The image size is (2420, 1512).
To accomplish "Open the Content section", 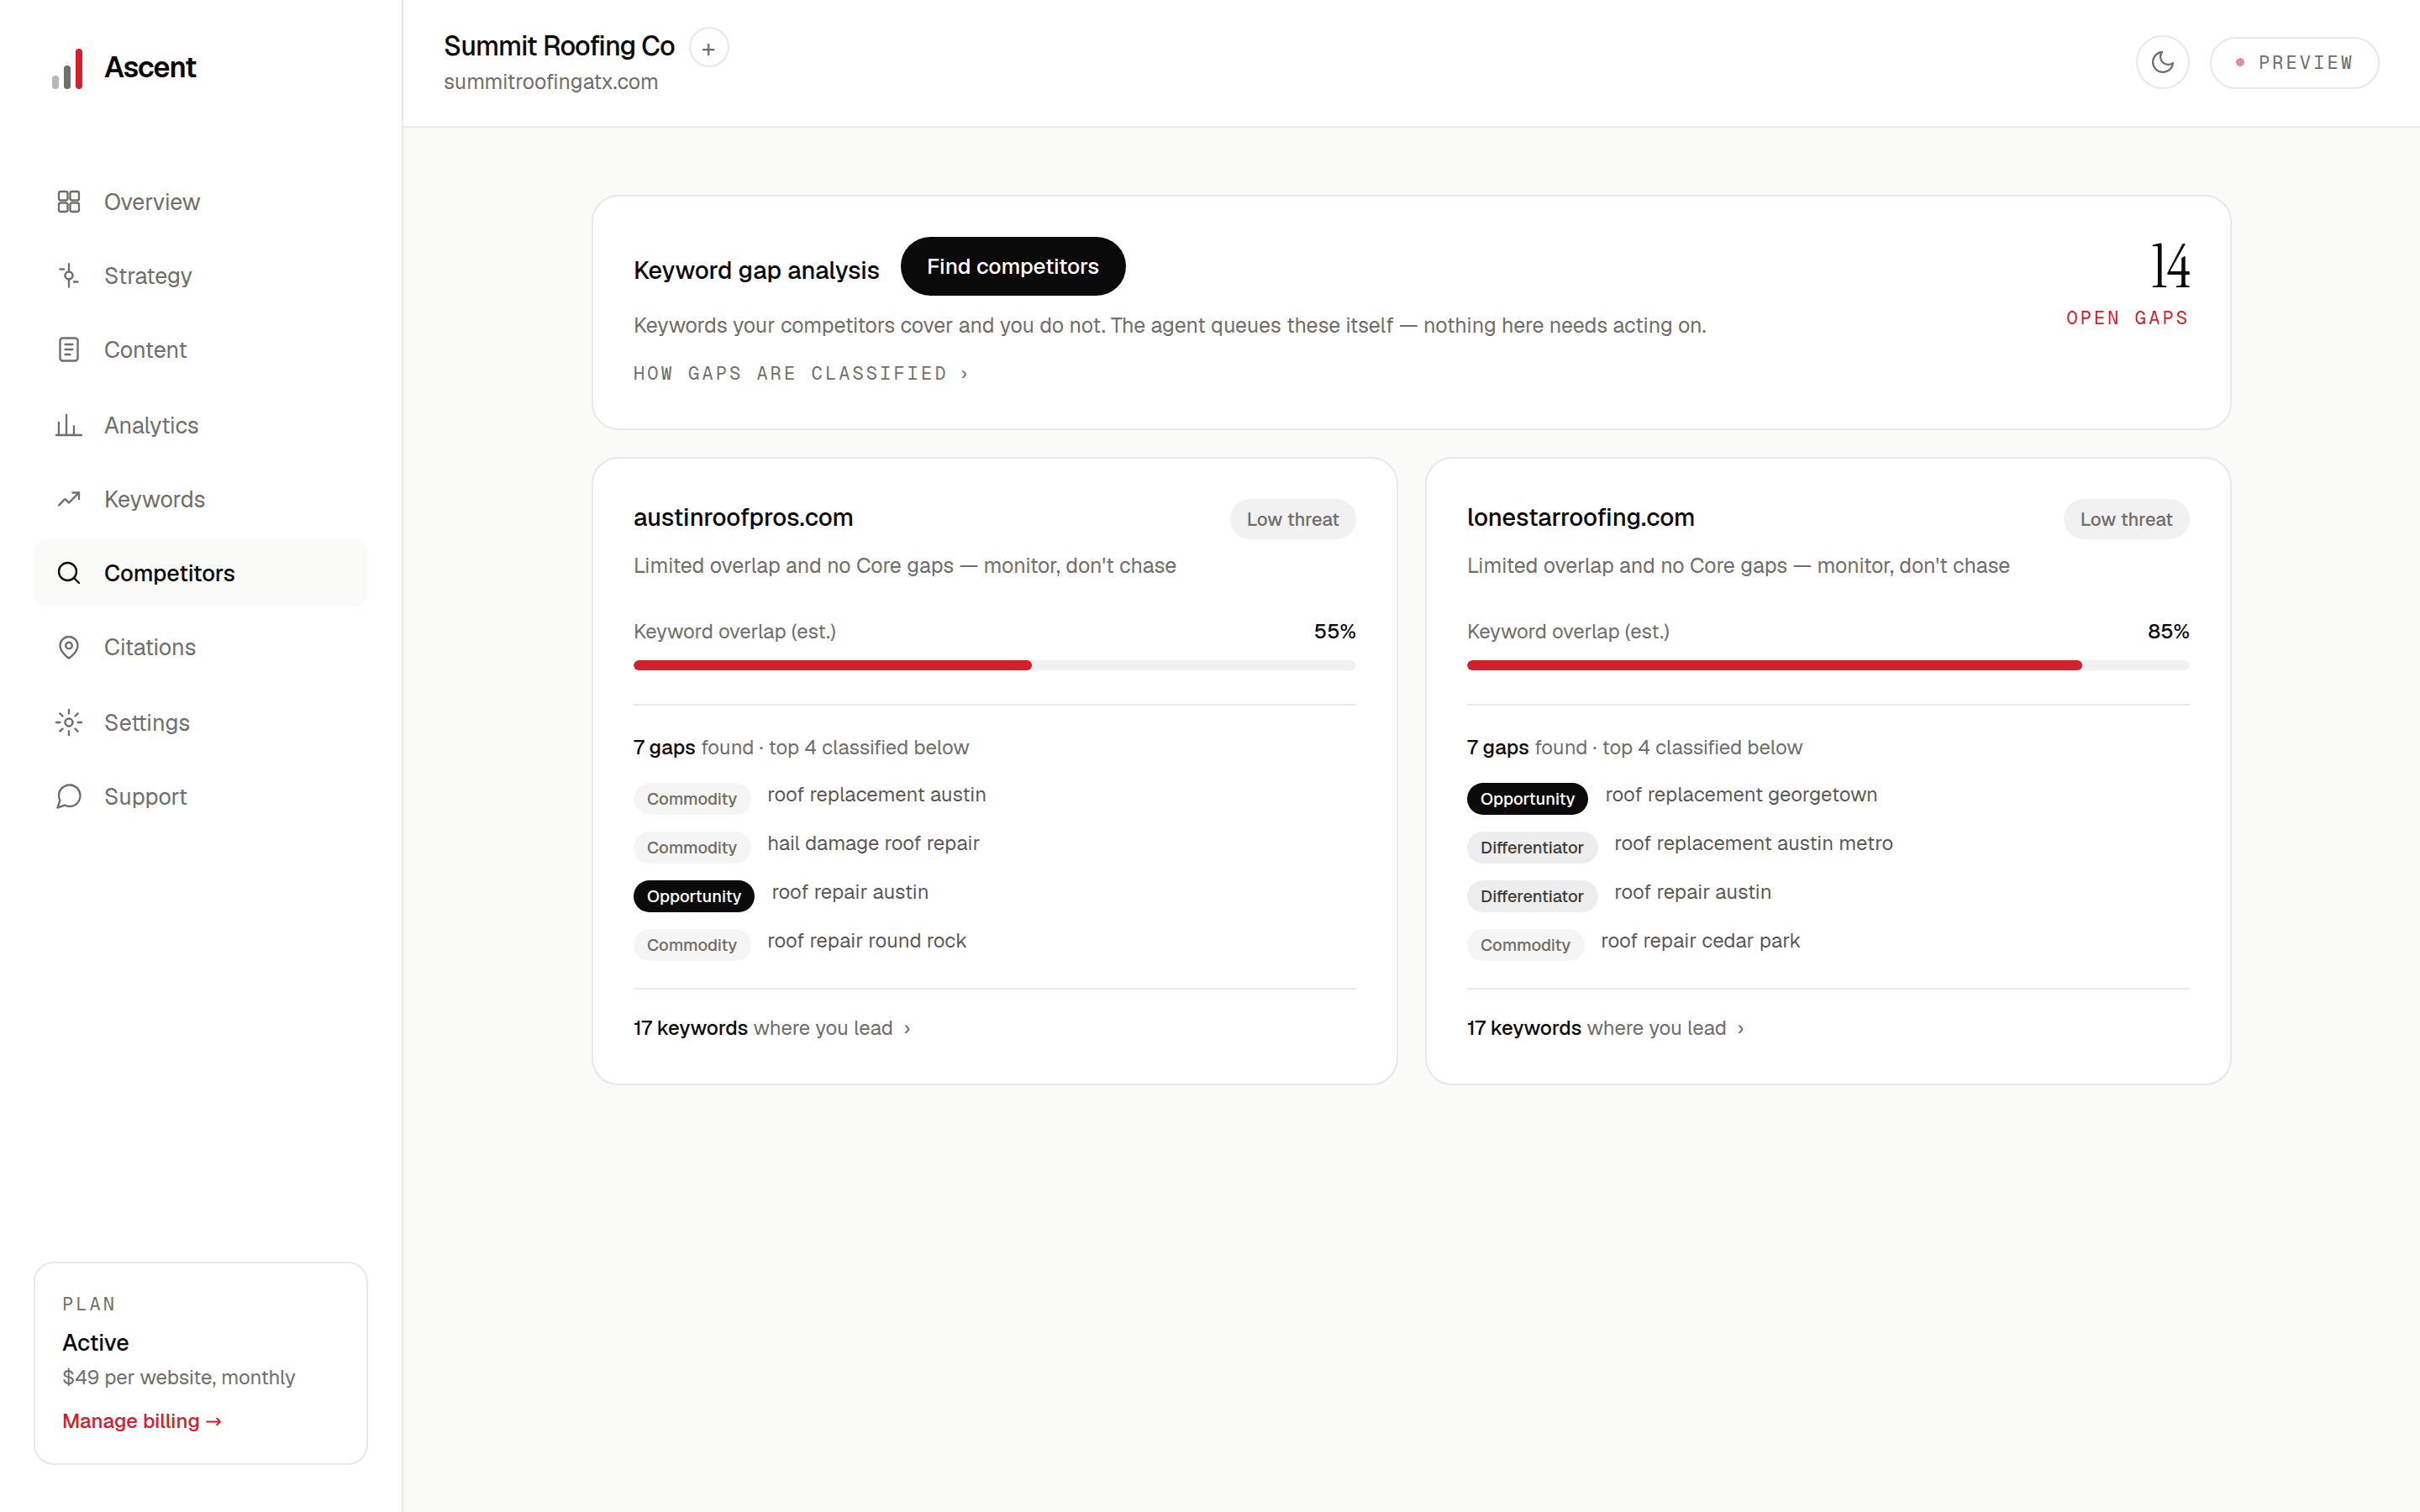I will pos(200,350).
